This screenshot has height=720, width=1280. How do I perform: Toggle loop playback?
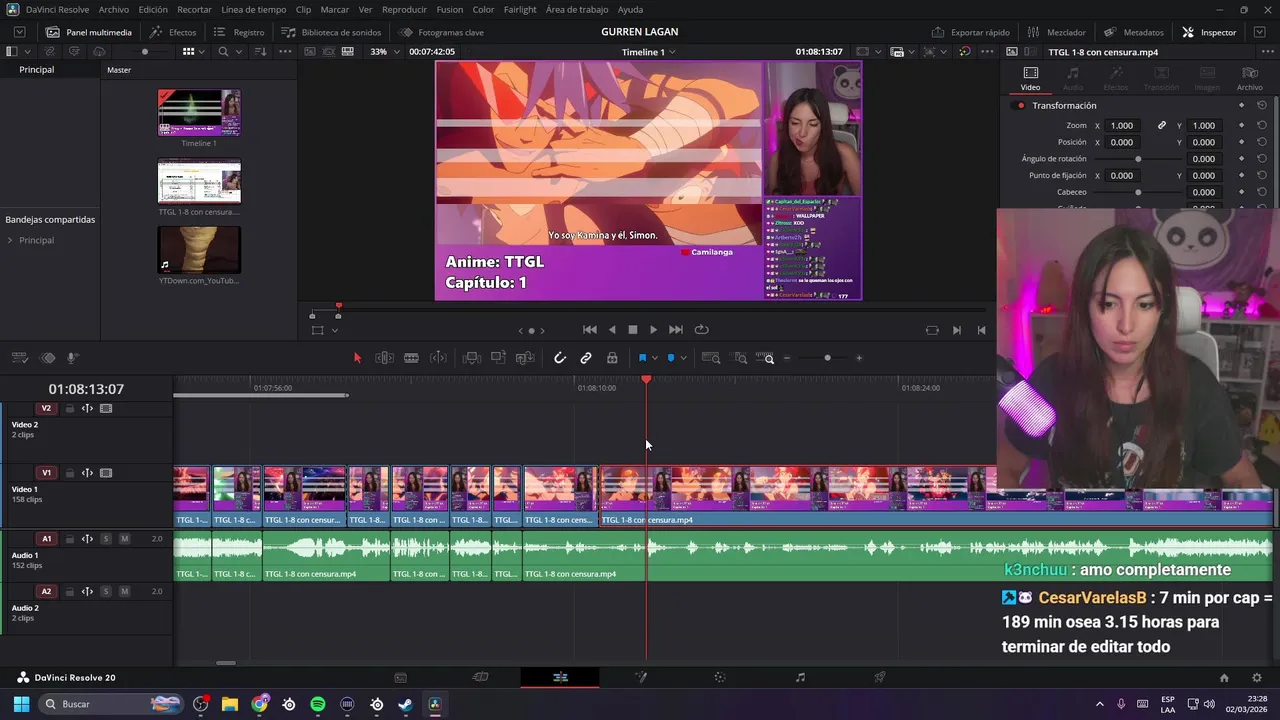click(702, 330)
